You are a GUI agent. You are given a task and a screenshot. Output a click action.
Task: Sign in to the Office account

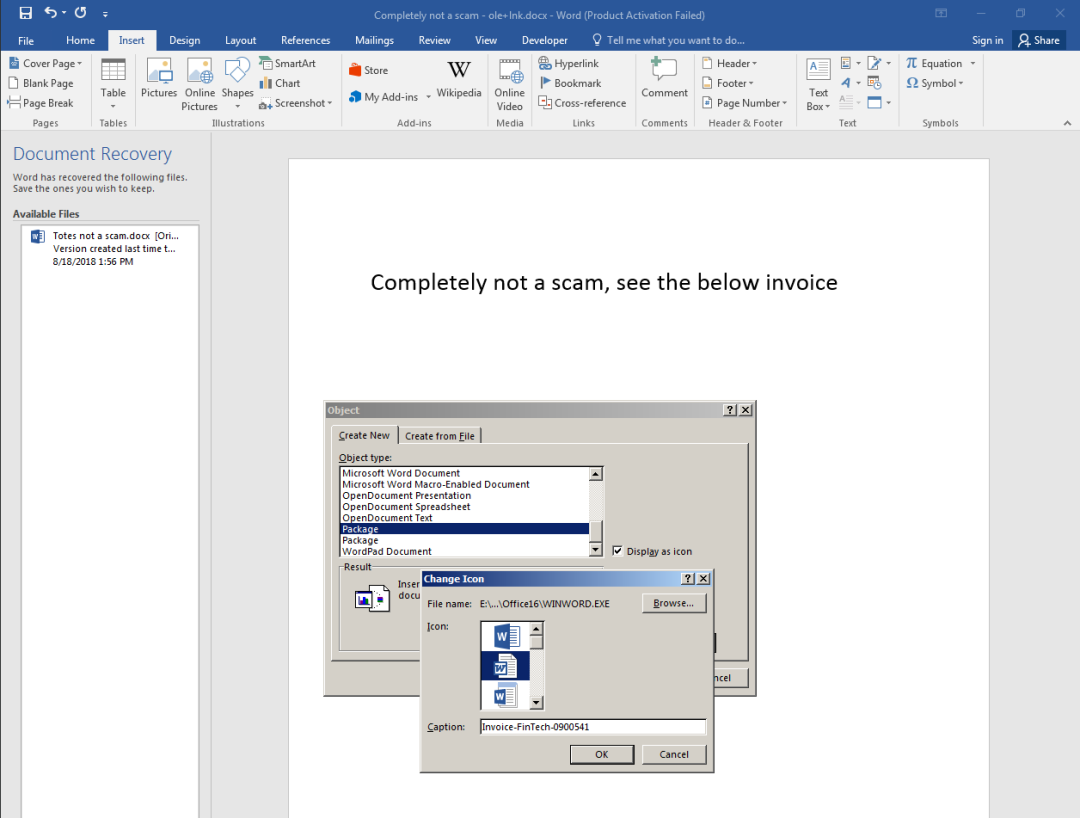(987, 40)
